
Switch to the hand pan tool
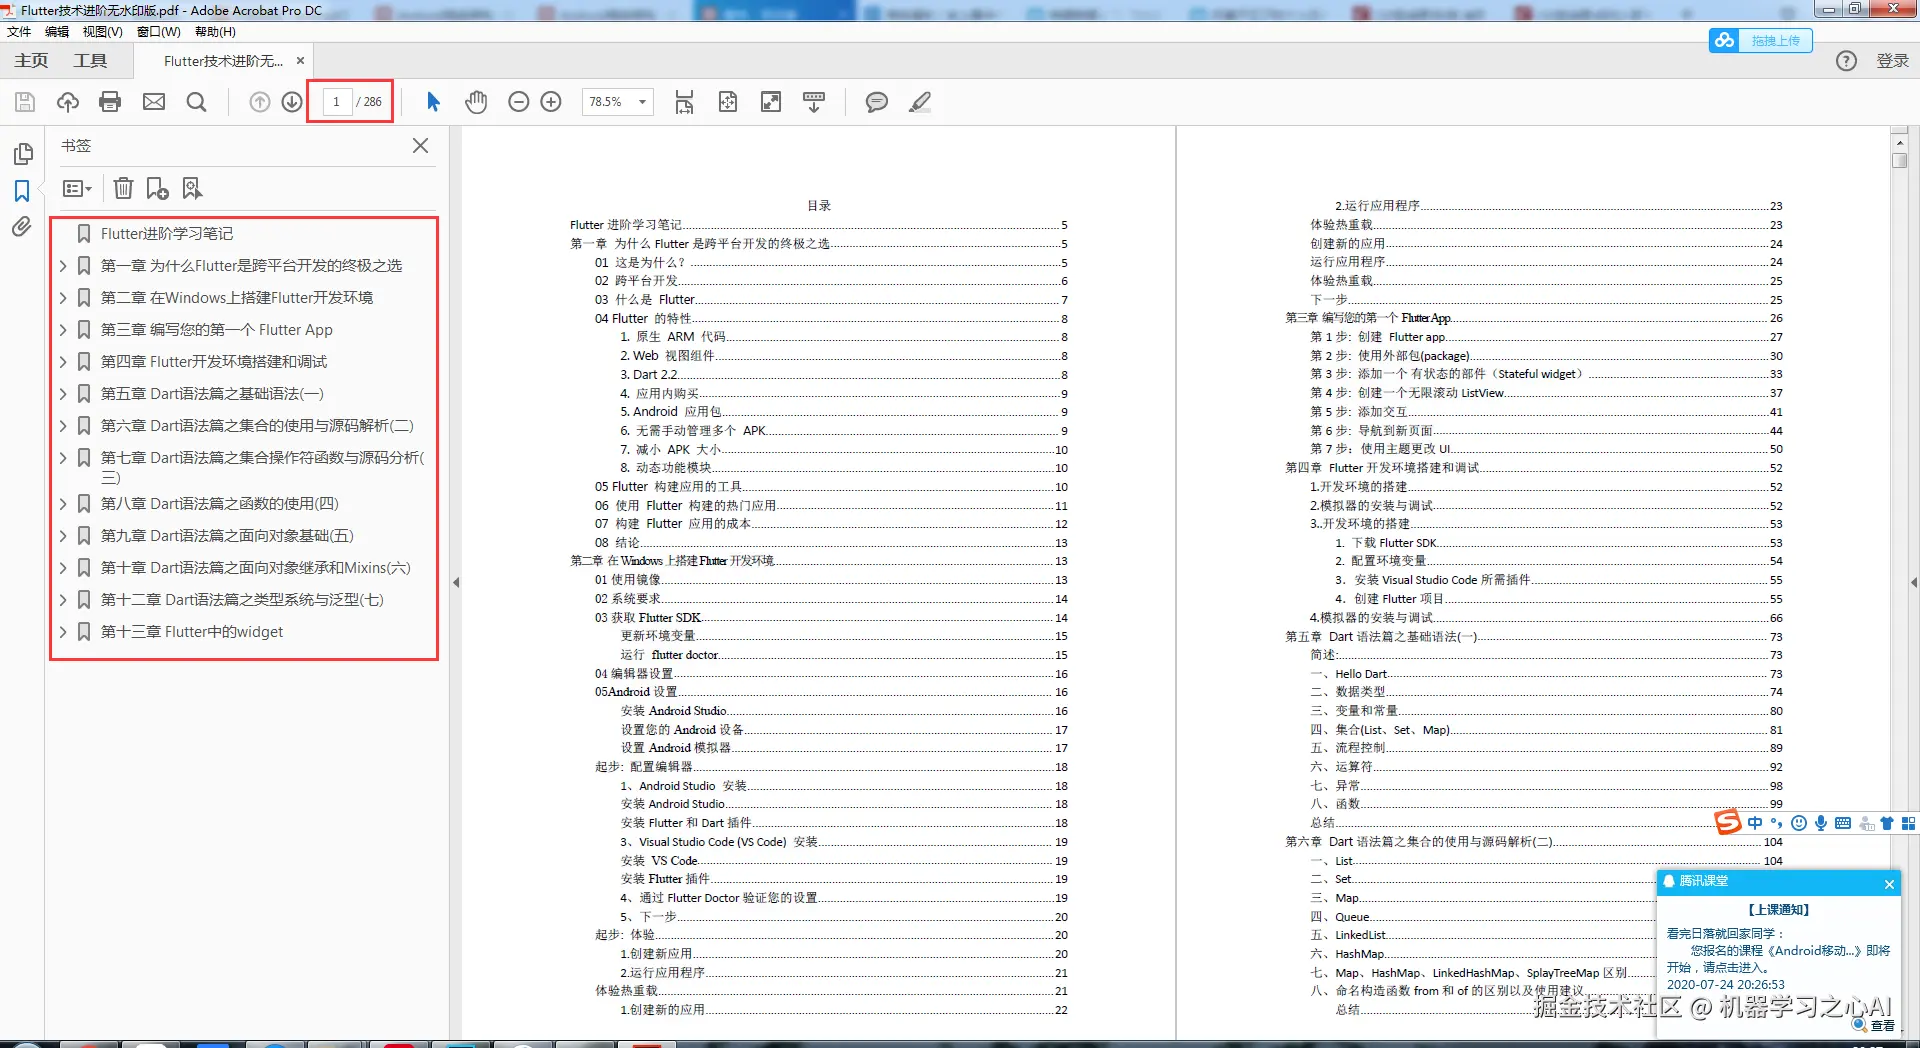point(476,102)
